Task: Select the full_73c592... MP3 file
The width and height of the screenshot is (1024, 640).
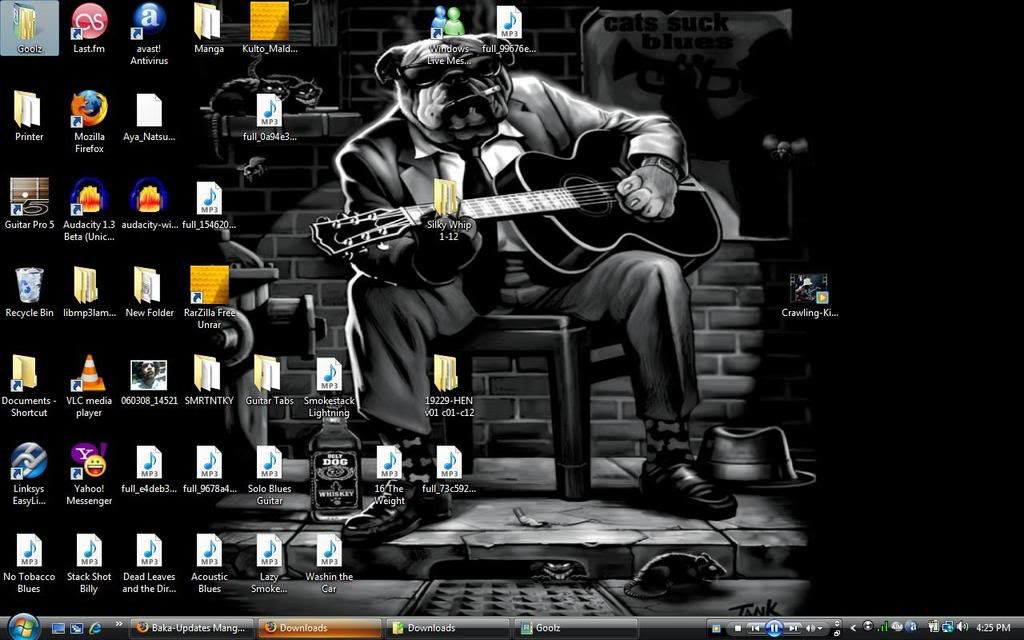Action: (449, 469)
